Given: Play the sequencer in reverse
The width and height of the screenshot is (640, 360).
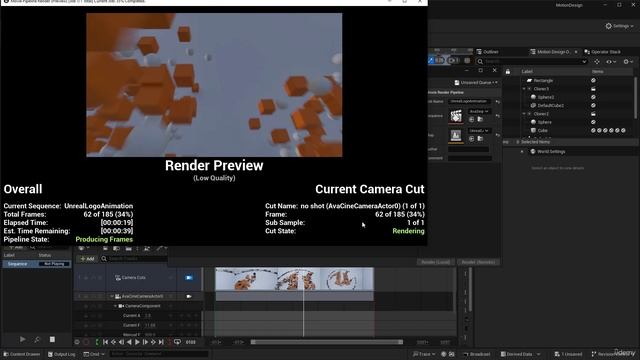Looking at the screenshot, I should point(129,342).
